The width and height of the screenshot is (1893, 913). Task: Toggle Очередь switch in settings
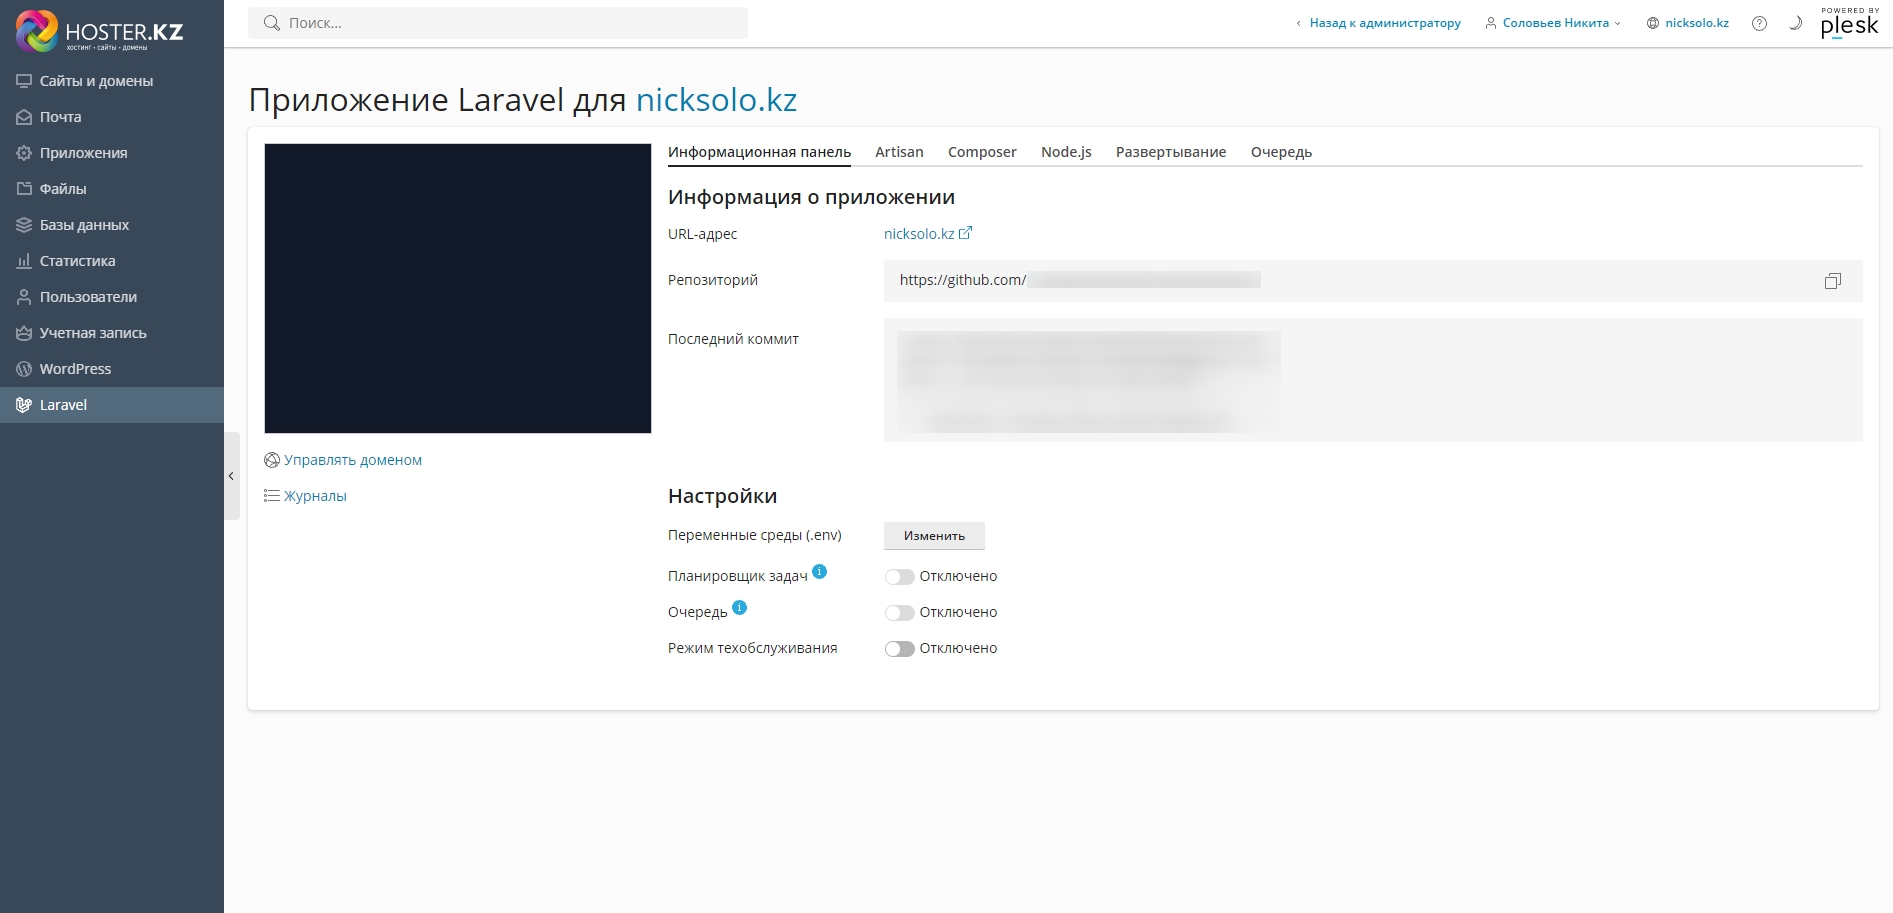click(x=899, y=613)
